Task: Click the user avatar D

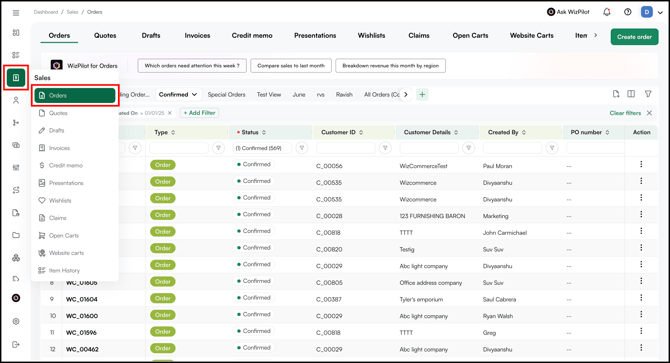Action: click(646, 12)
